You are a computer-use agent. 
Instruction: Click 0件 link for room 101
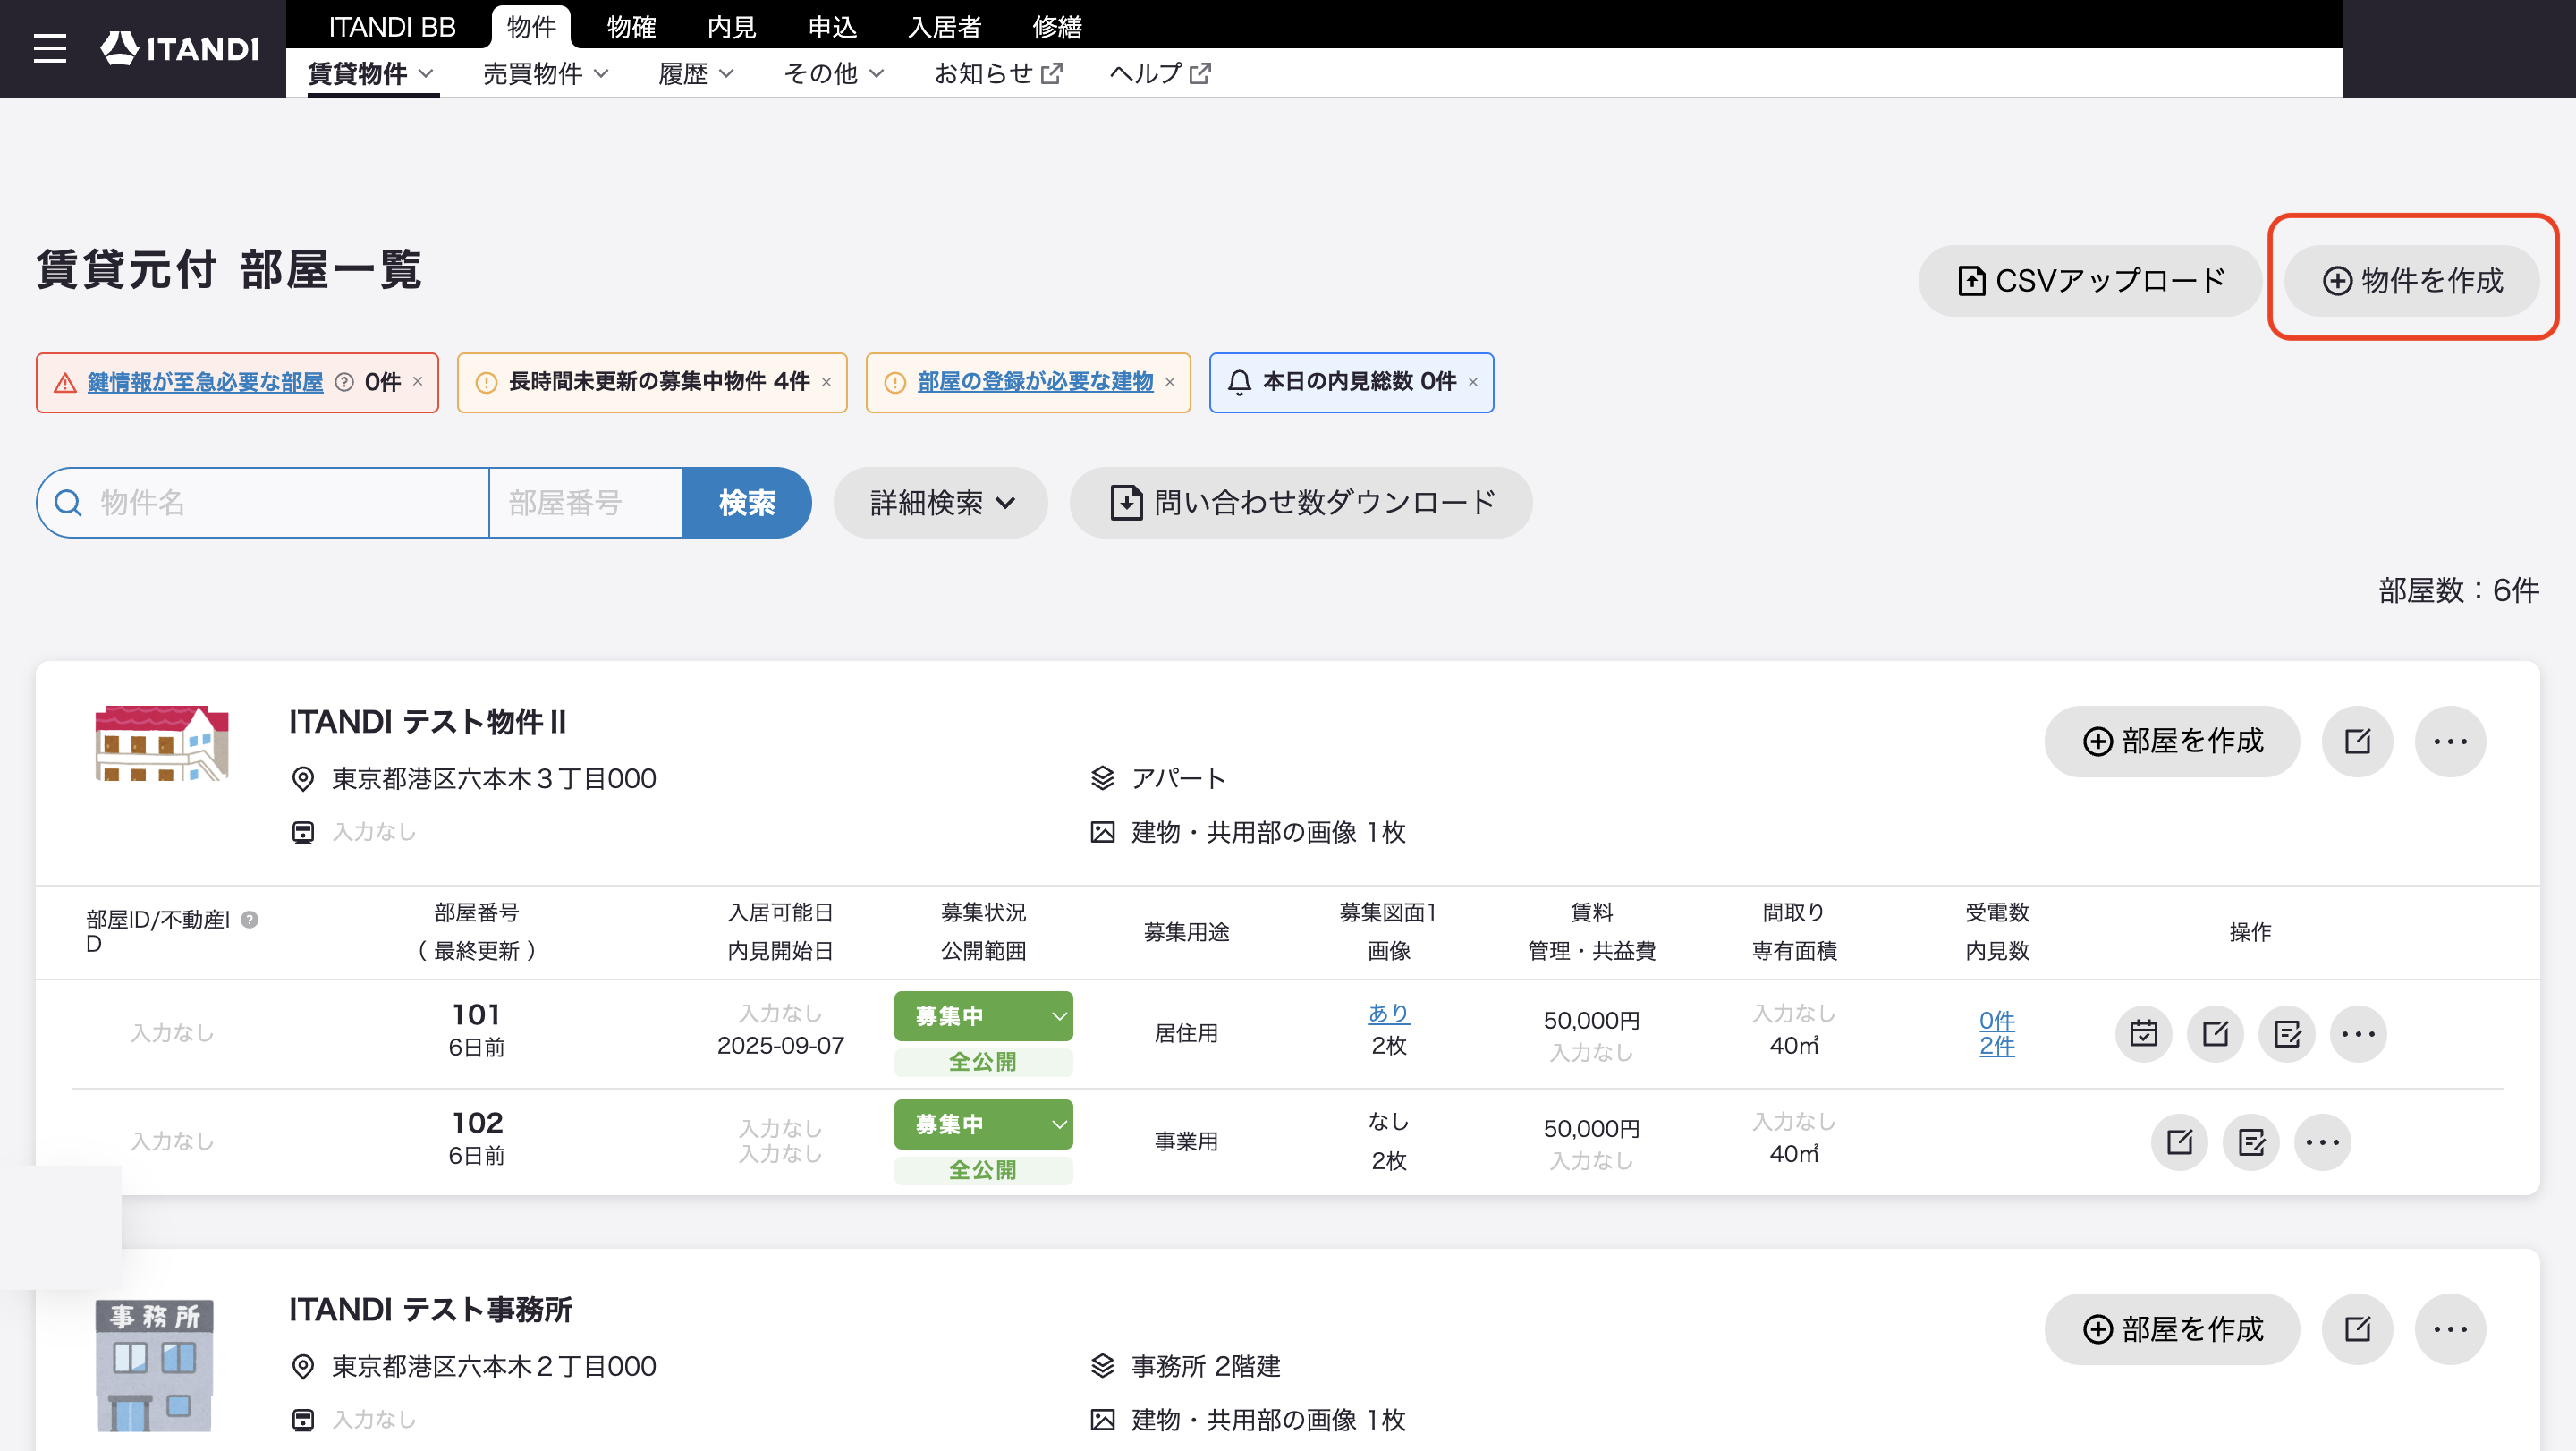[x=1997, y=1020]
